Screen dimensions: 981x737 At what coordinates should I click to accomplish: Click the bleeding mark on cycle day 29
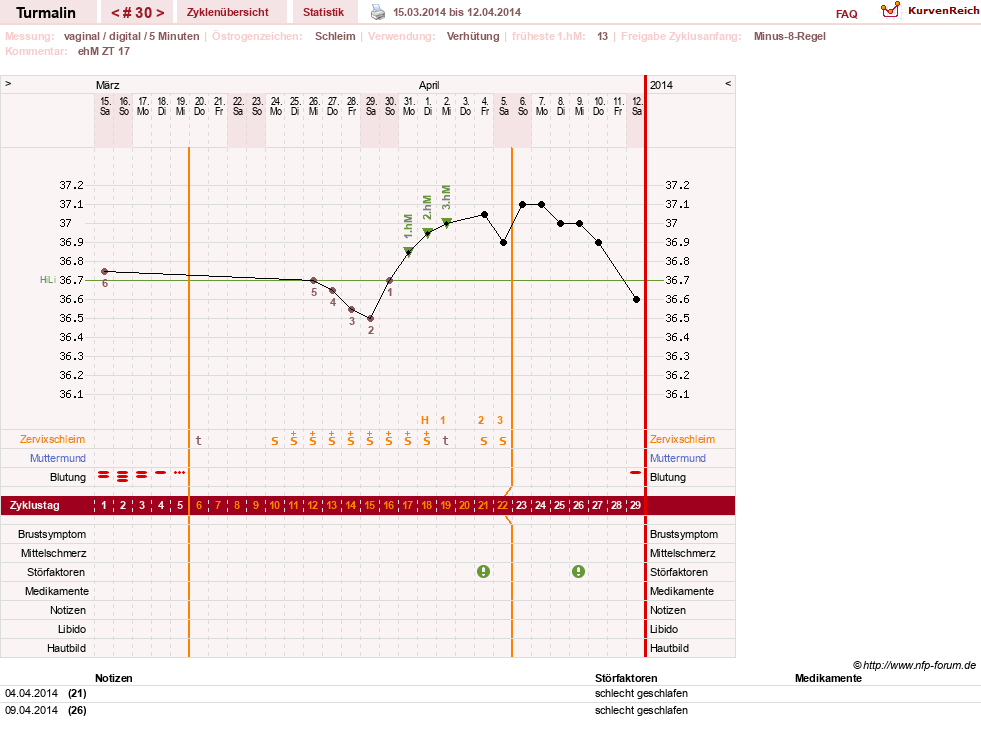tap(636, 472)
